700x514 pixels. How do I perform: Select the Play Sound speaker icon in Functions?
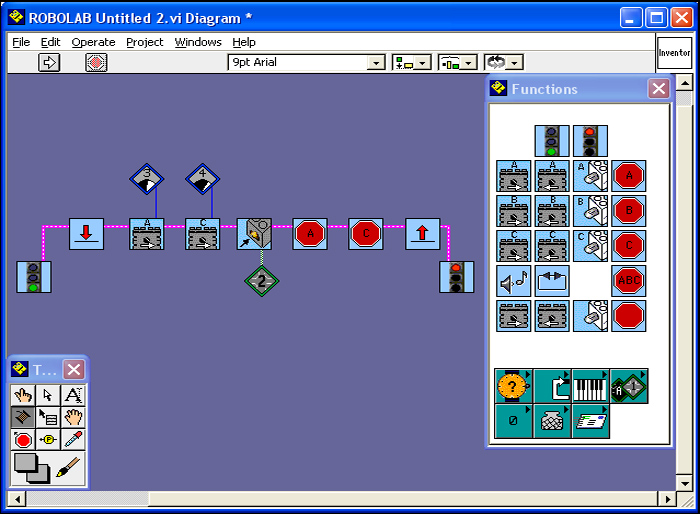point(514,280)
